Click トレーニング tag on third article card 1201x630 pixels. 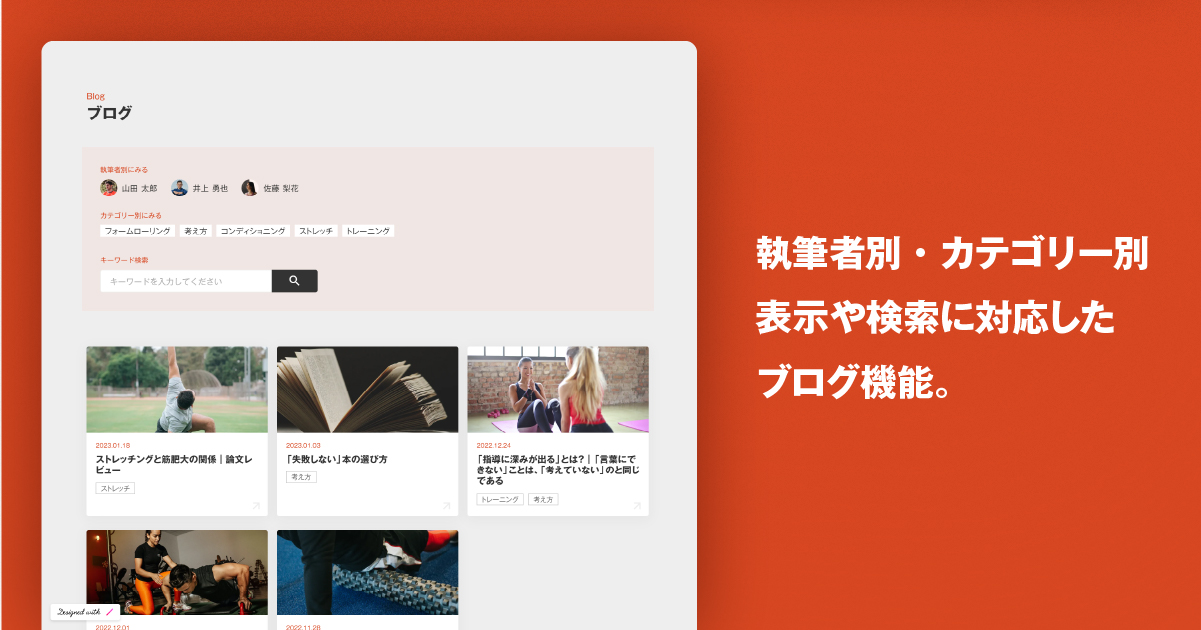pos(500,499)
